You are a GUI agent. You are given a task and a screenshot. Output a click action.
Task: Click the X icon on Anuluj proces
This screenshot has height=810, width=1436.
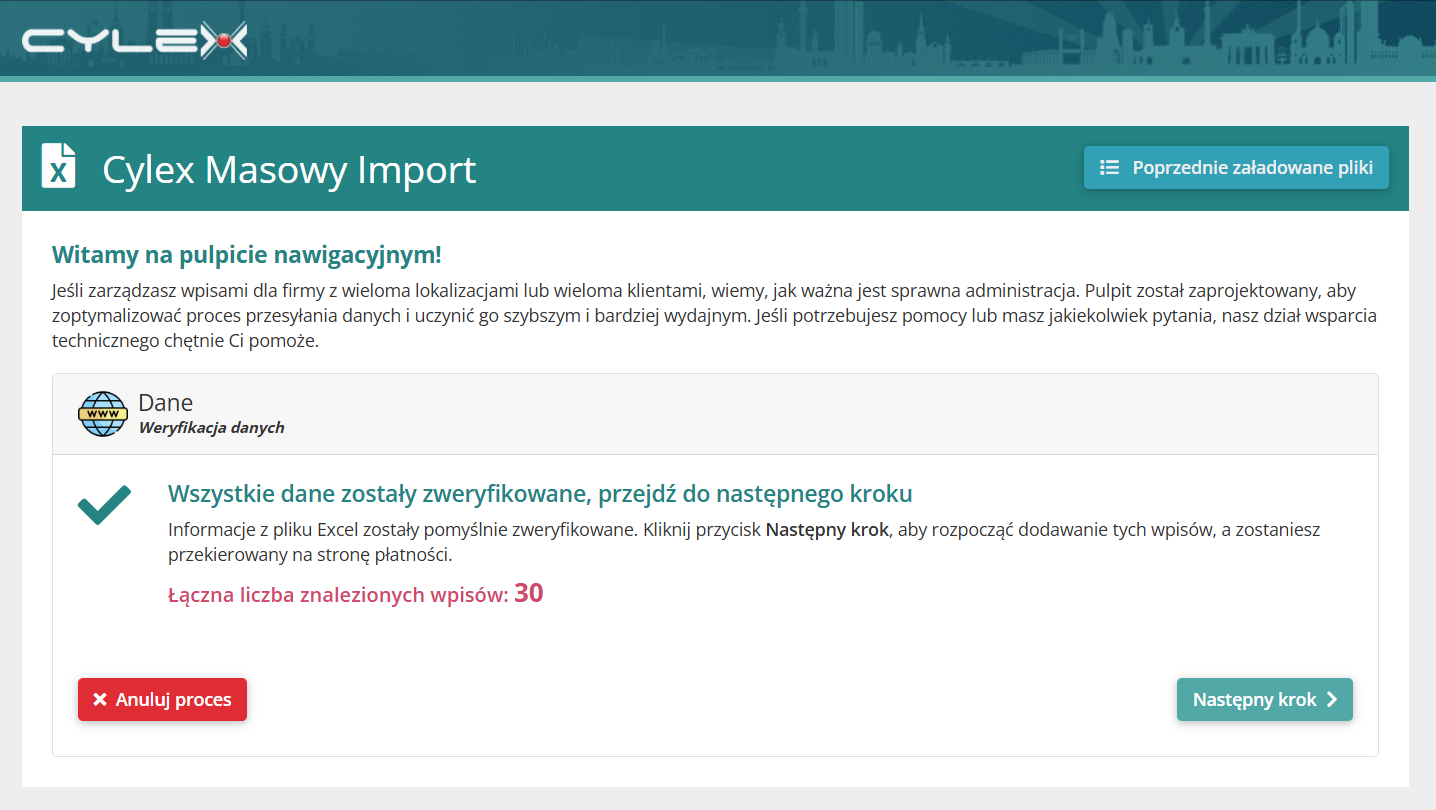coord(100,700)
